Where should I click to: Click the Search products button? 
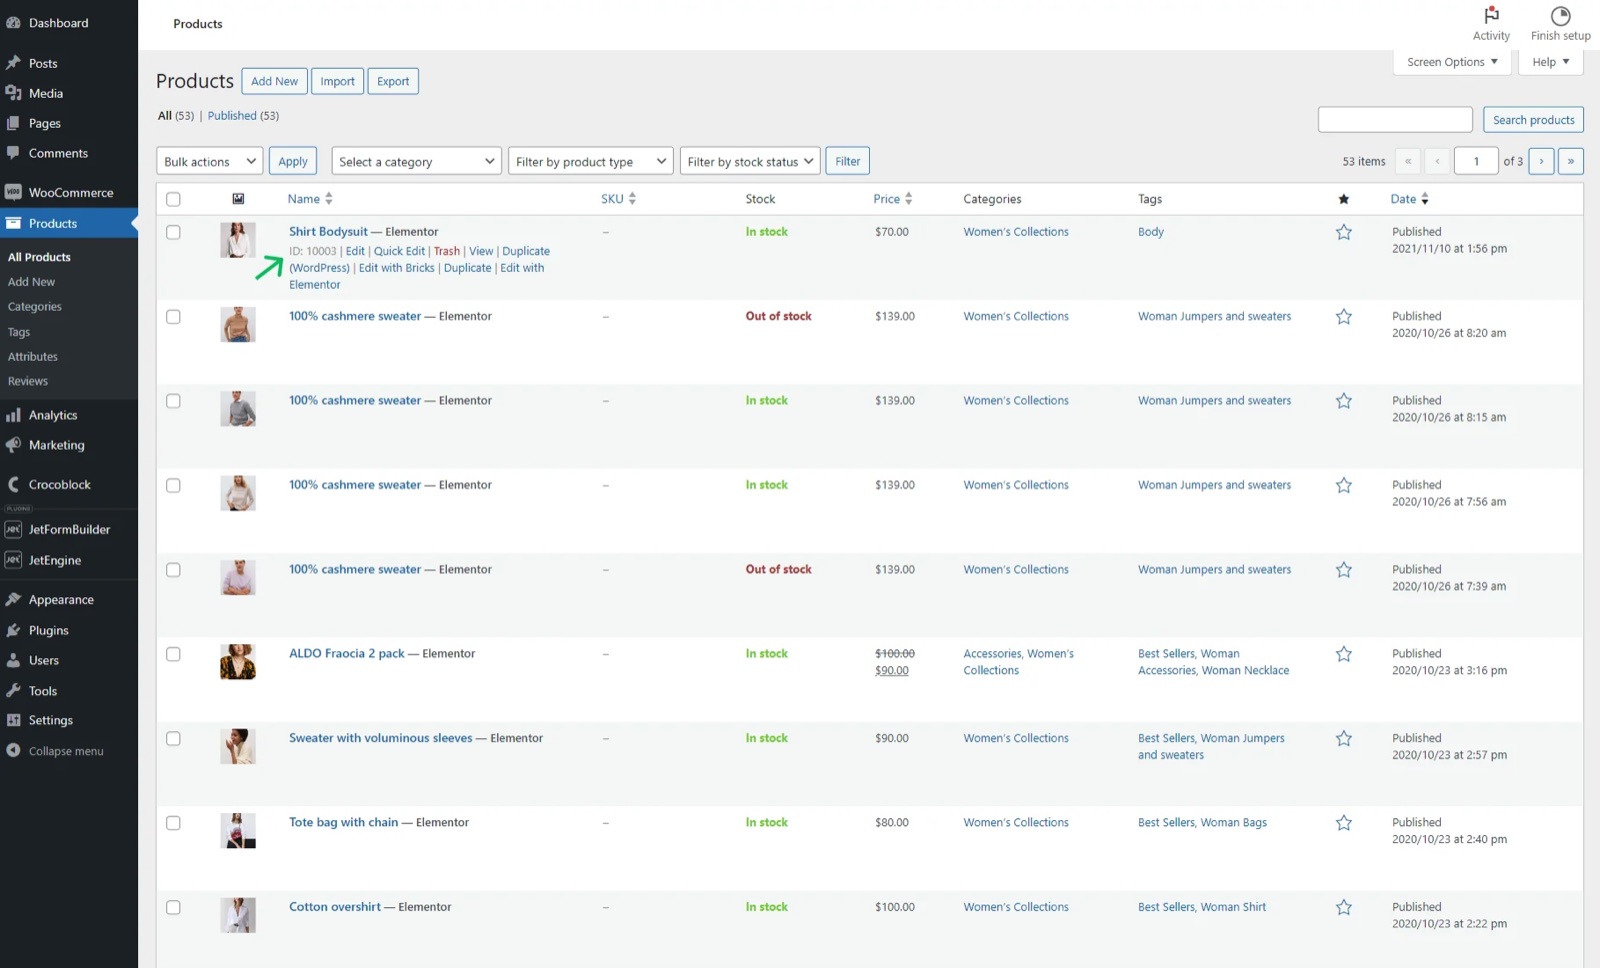tap(1533, 120)
